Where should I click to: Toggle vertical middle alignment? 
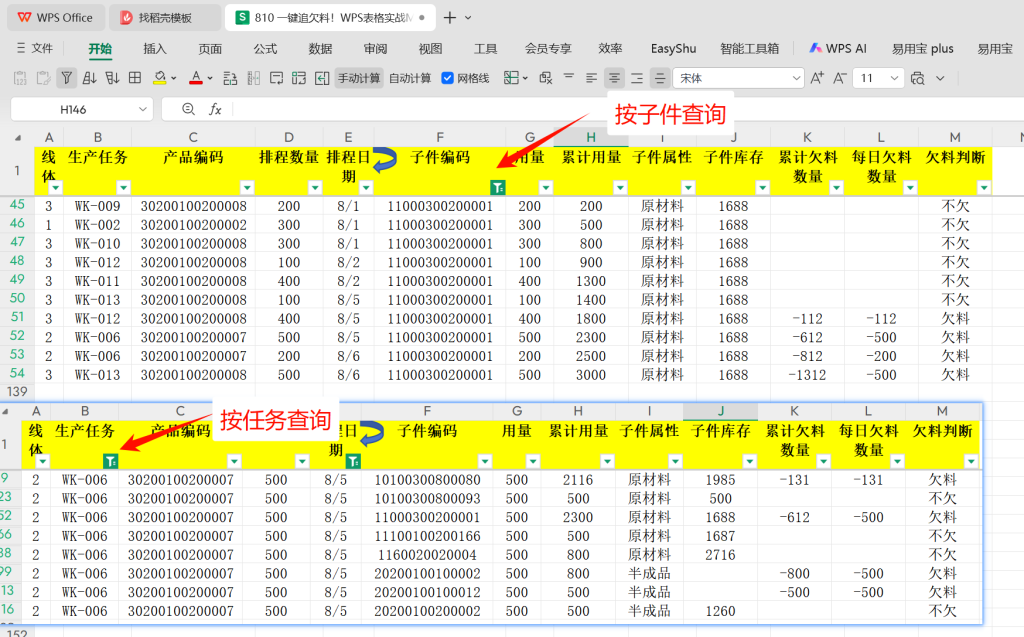pos(660,78)
